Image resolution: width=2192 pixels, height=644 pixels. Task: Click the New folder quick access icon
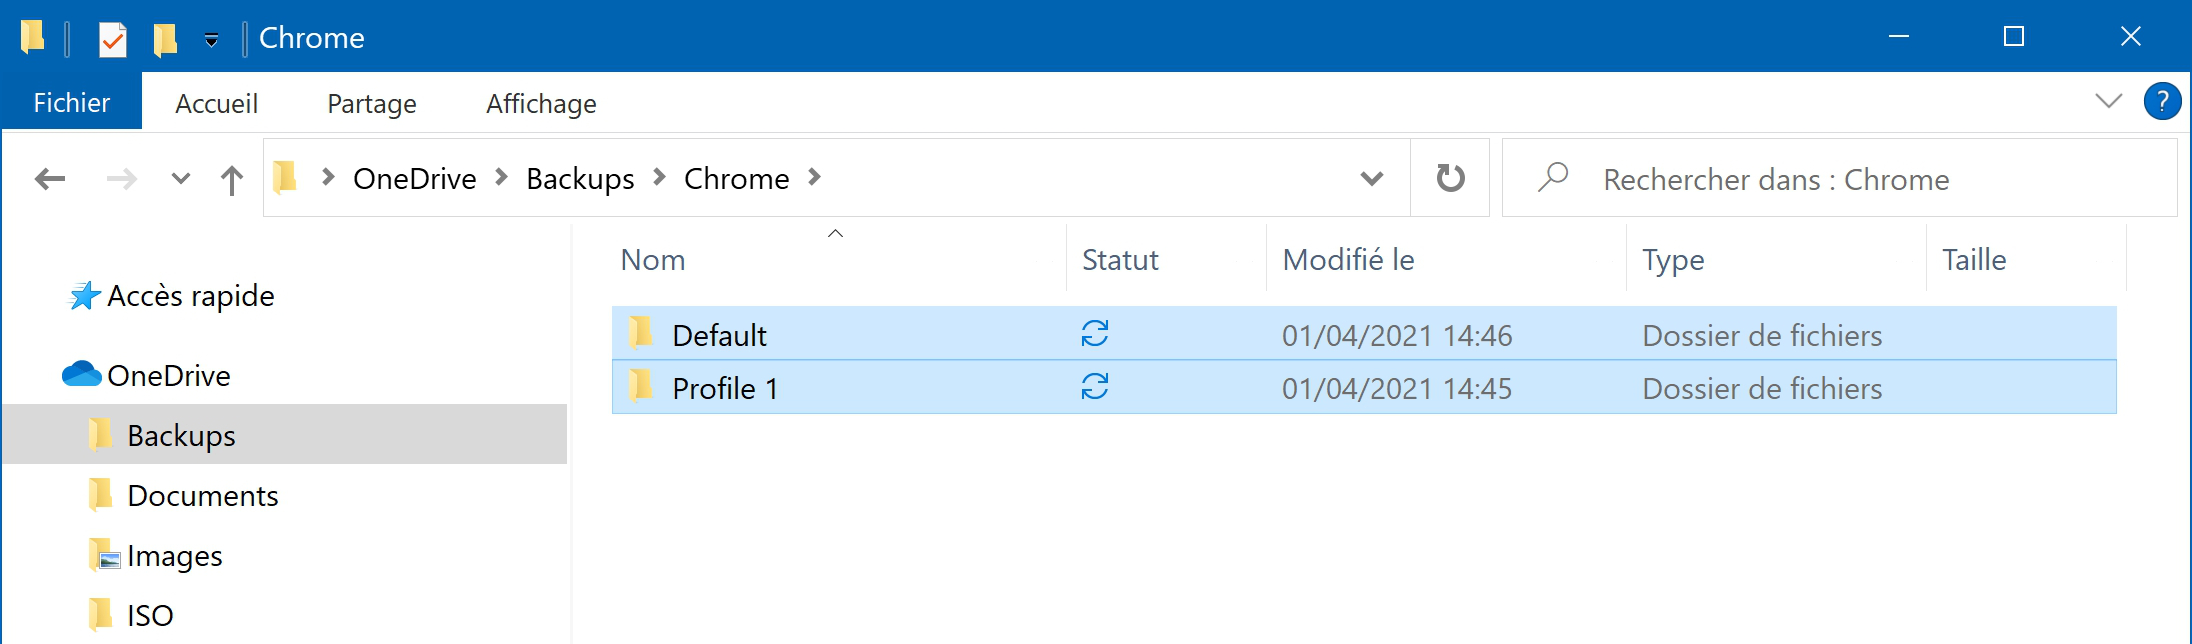tap(165, 39)
